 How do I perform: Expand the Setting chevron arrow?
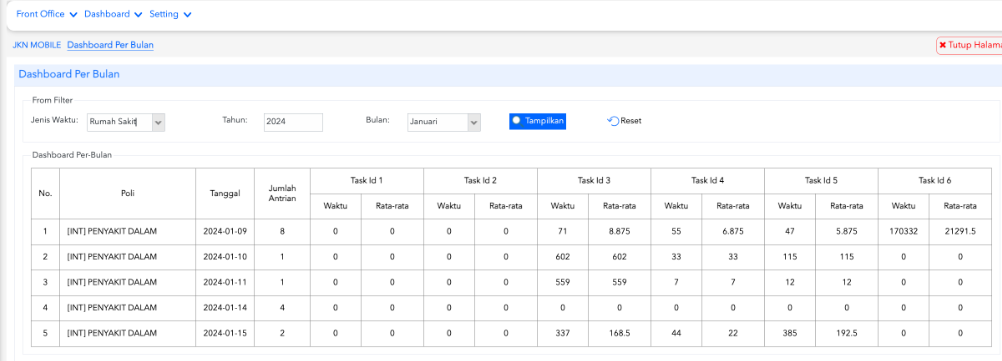[x=187, y=15]
